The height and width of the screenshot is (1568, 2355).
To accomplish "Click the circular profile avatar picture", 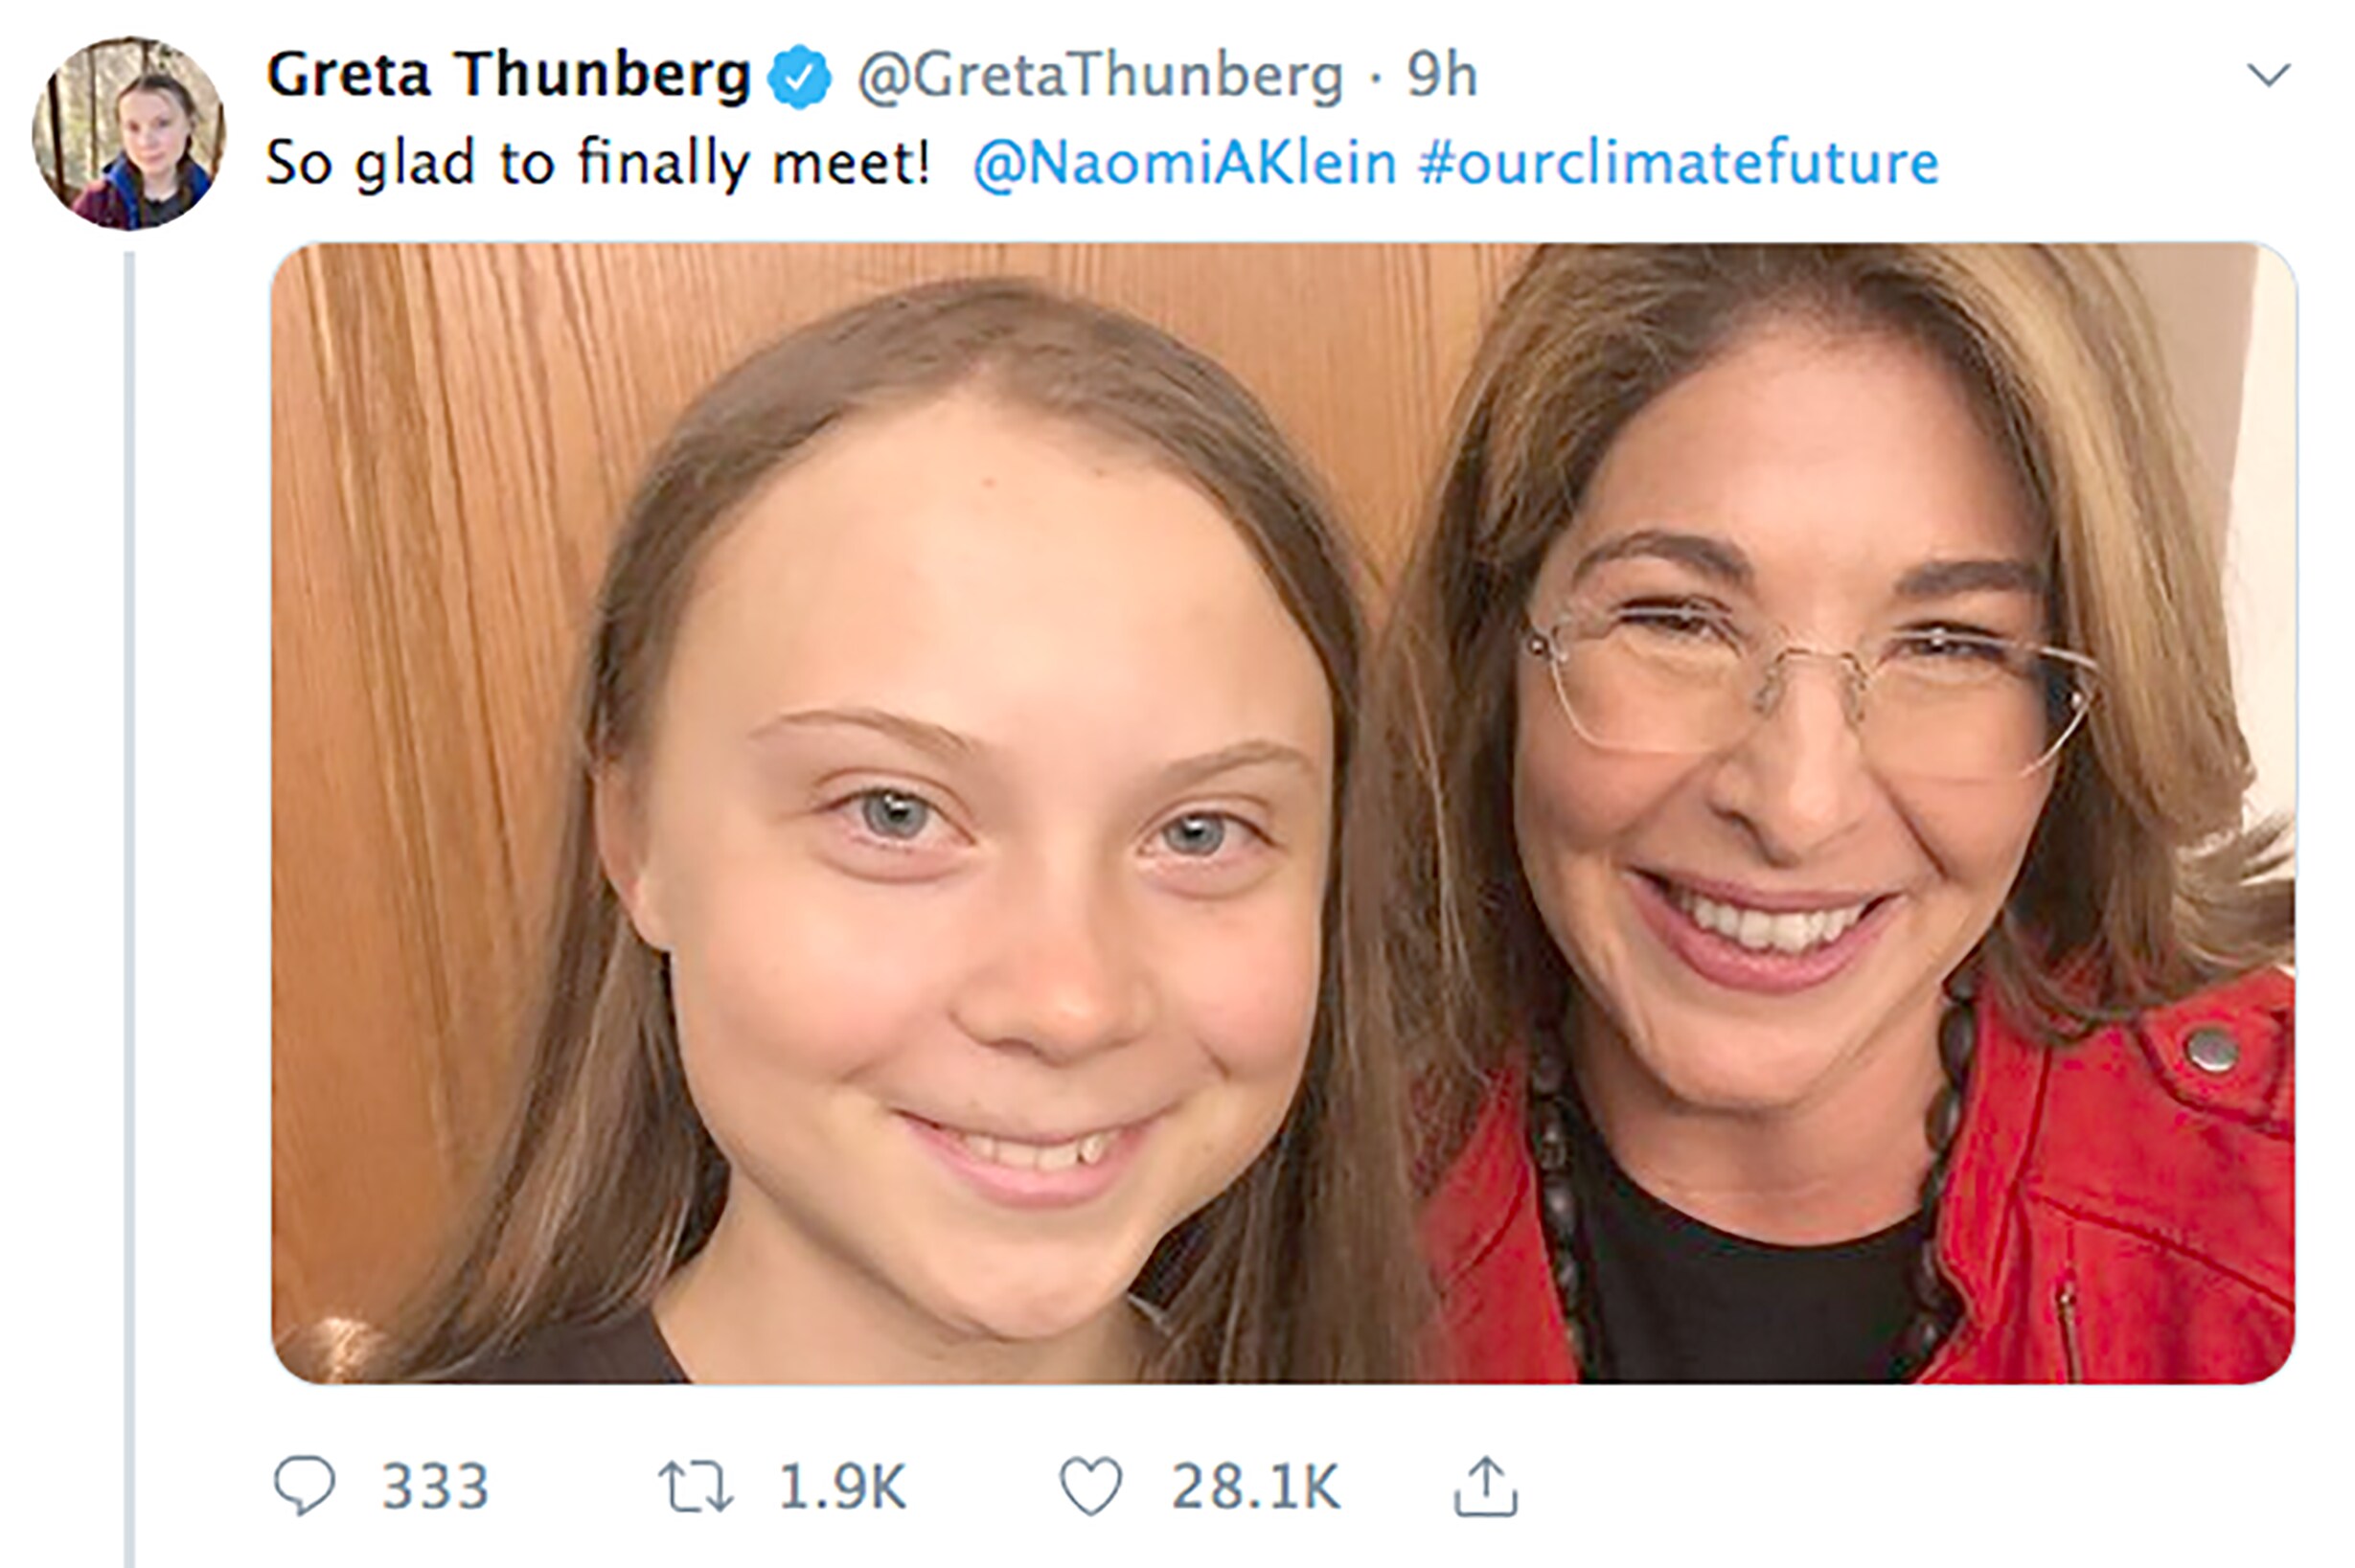I will coord(129,134).
